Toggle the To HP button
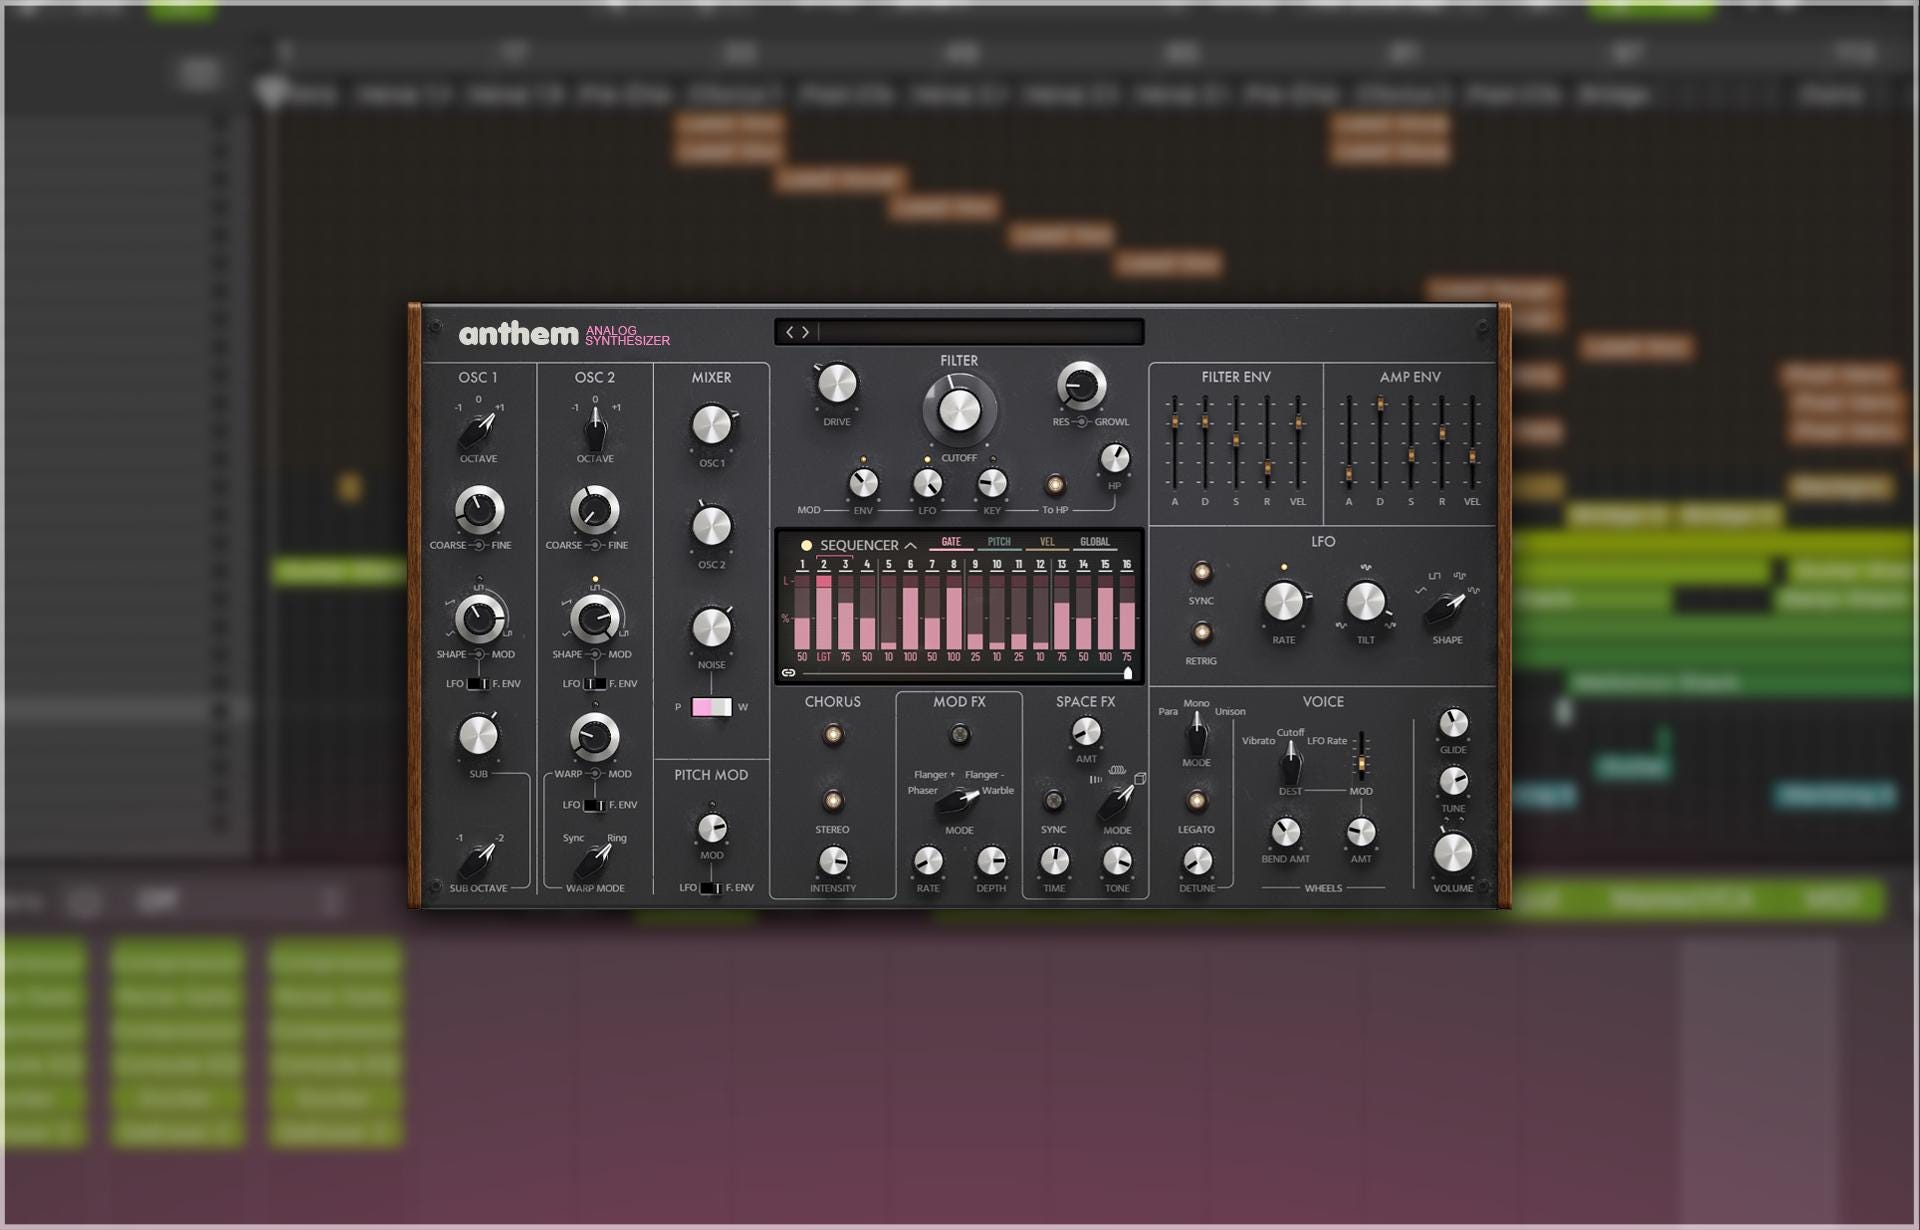The height and width of the screenshot is (1230, 1920). (x=1055, y=485)
